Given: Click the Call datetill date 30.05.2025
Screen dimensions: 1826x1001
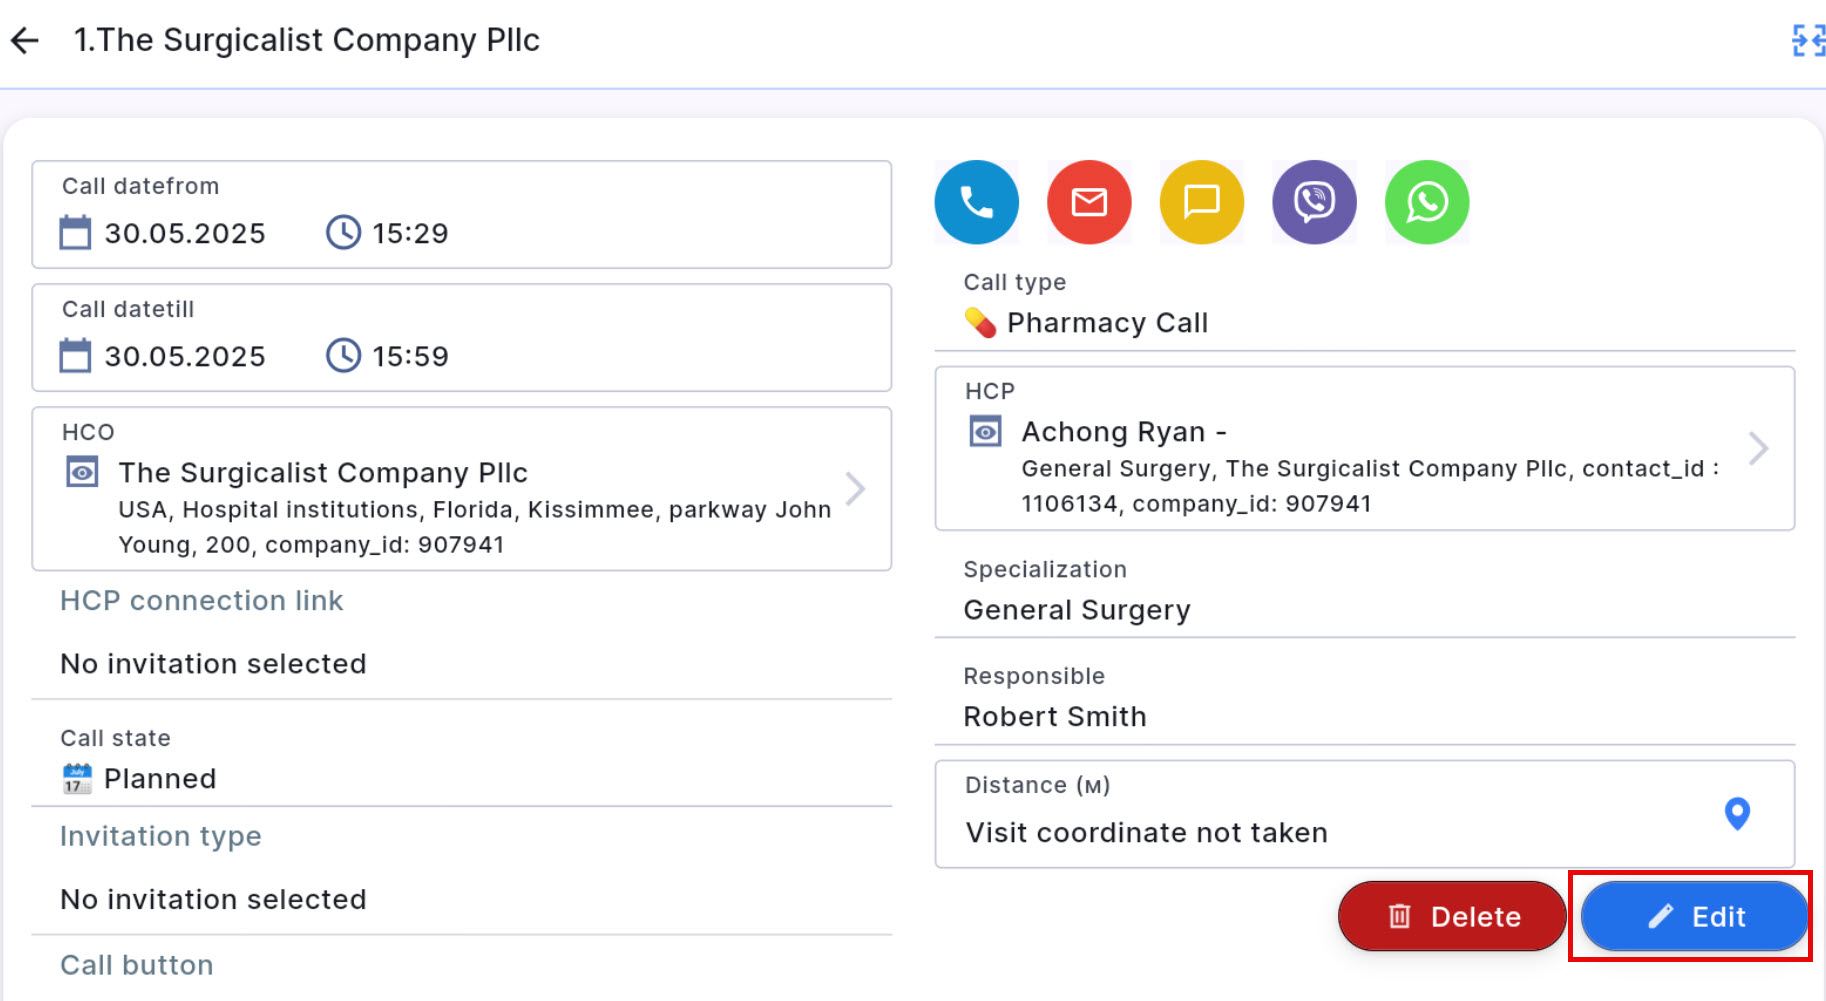Looking at the screenshot, I should click(x=185, y=356).
